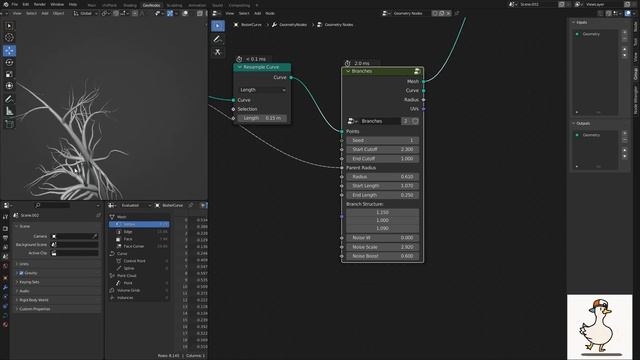
Task: Select the Volume Grids row in spreadsheet
Action: coord(139,291)
